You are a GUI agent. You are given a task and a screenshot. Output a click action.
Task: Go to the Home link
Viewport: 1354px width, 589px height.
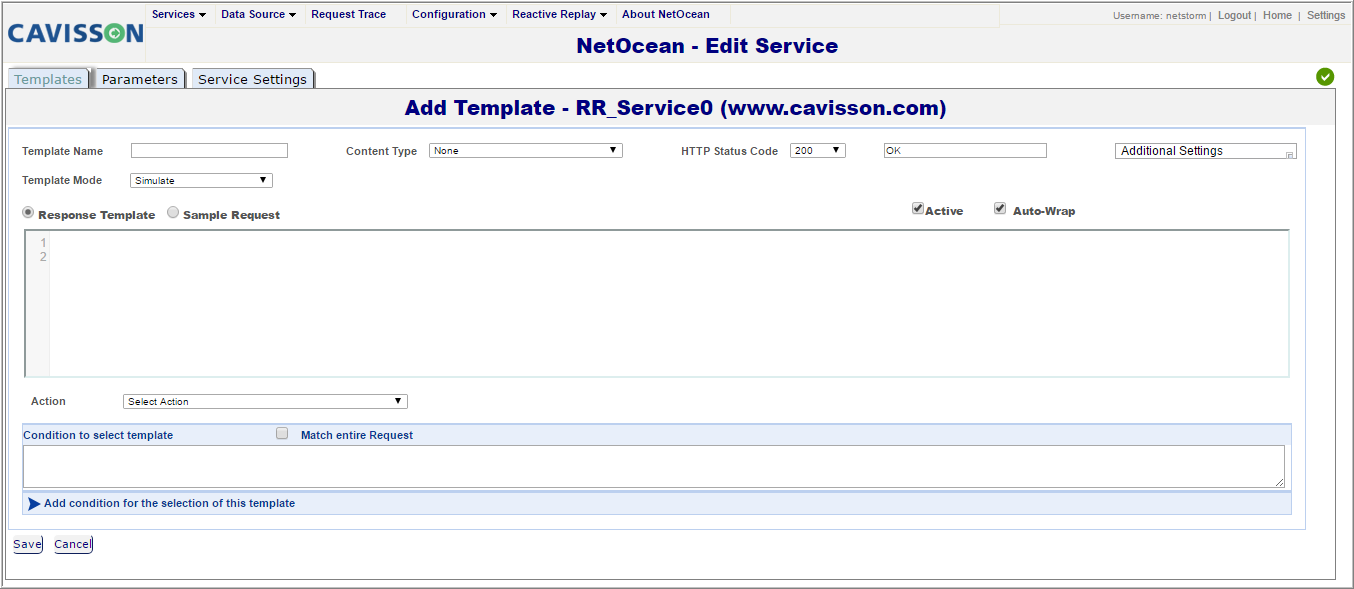click(x=1277, y=16)
